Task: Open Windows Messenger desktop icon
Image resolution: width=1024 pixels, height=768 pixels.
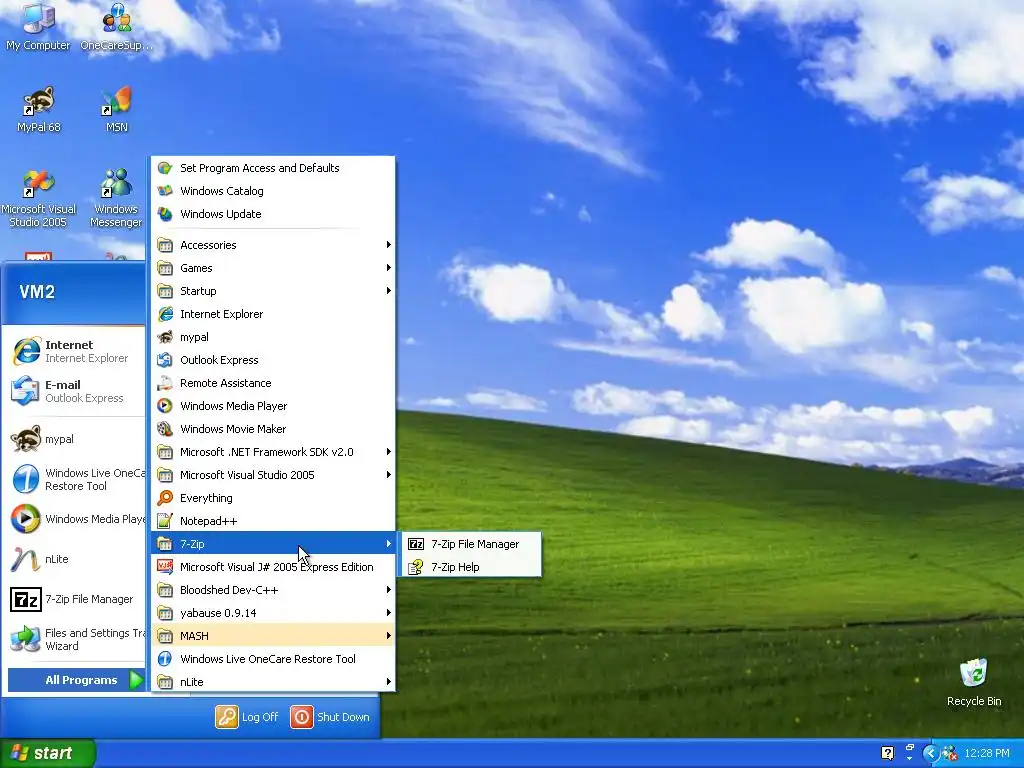Action: tap(116, 199)
